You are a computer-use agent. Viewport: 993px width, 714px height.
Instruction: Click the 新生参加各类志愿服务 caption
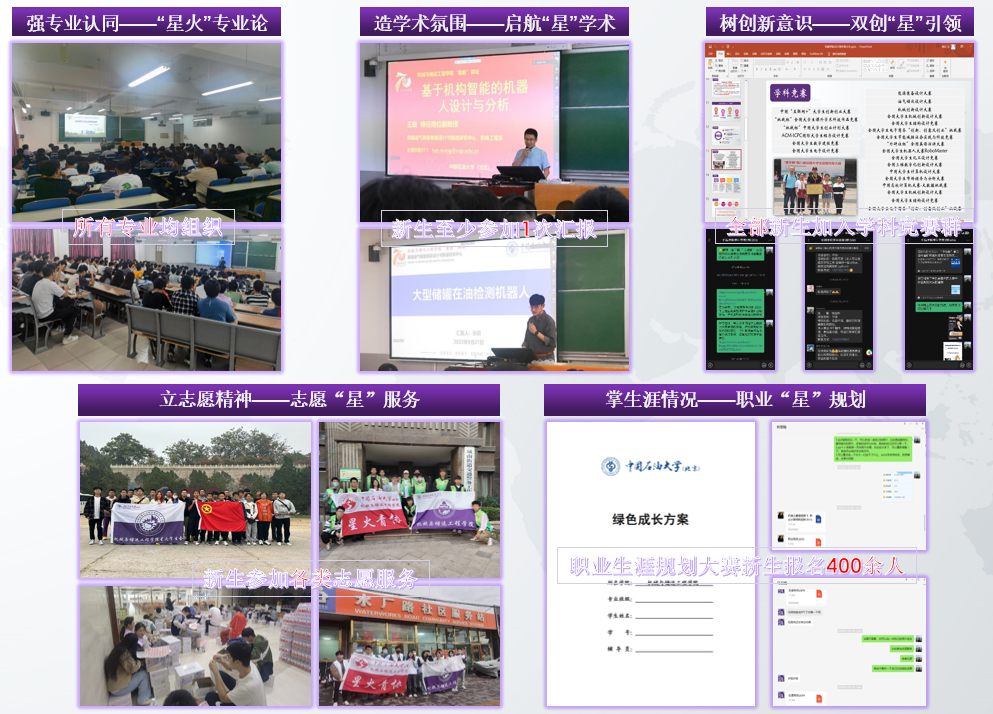pos(310,577)
